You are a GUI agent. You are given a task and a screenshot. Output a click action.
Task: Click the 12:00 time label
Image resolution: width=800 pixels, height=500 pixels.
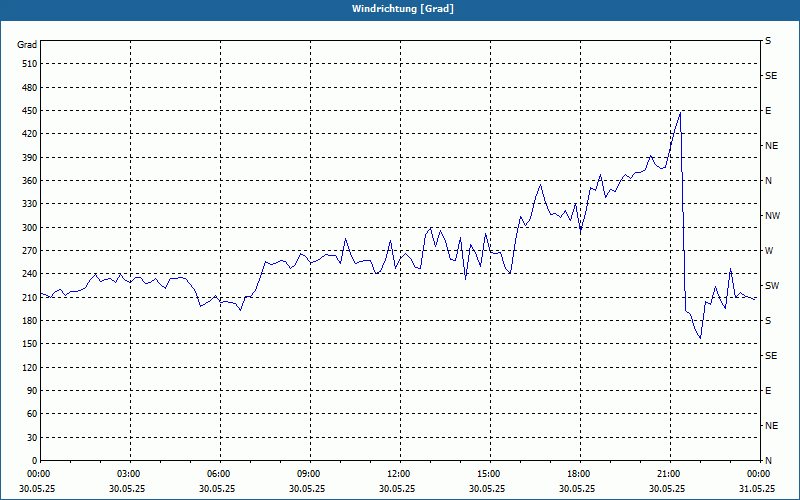pos(398,474)
